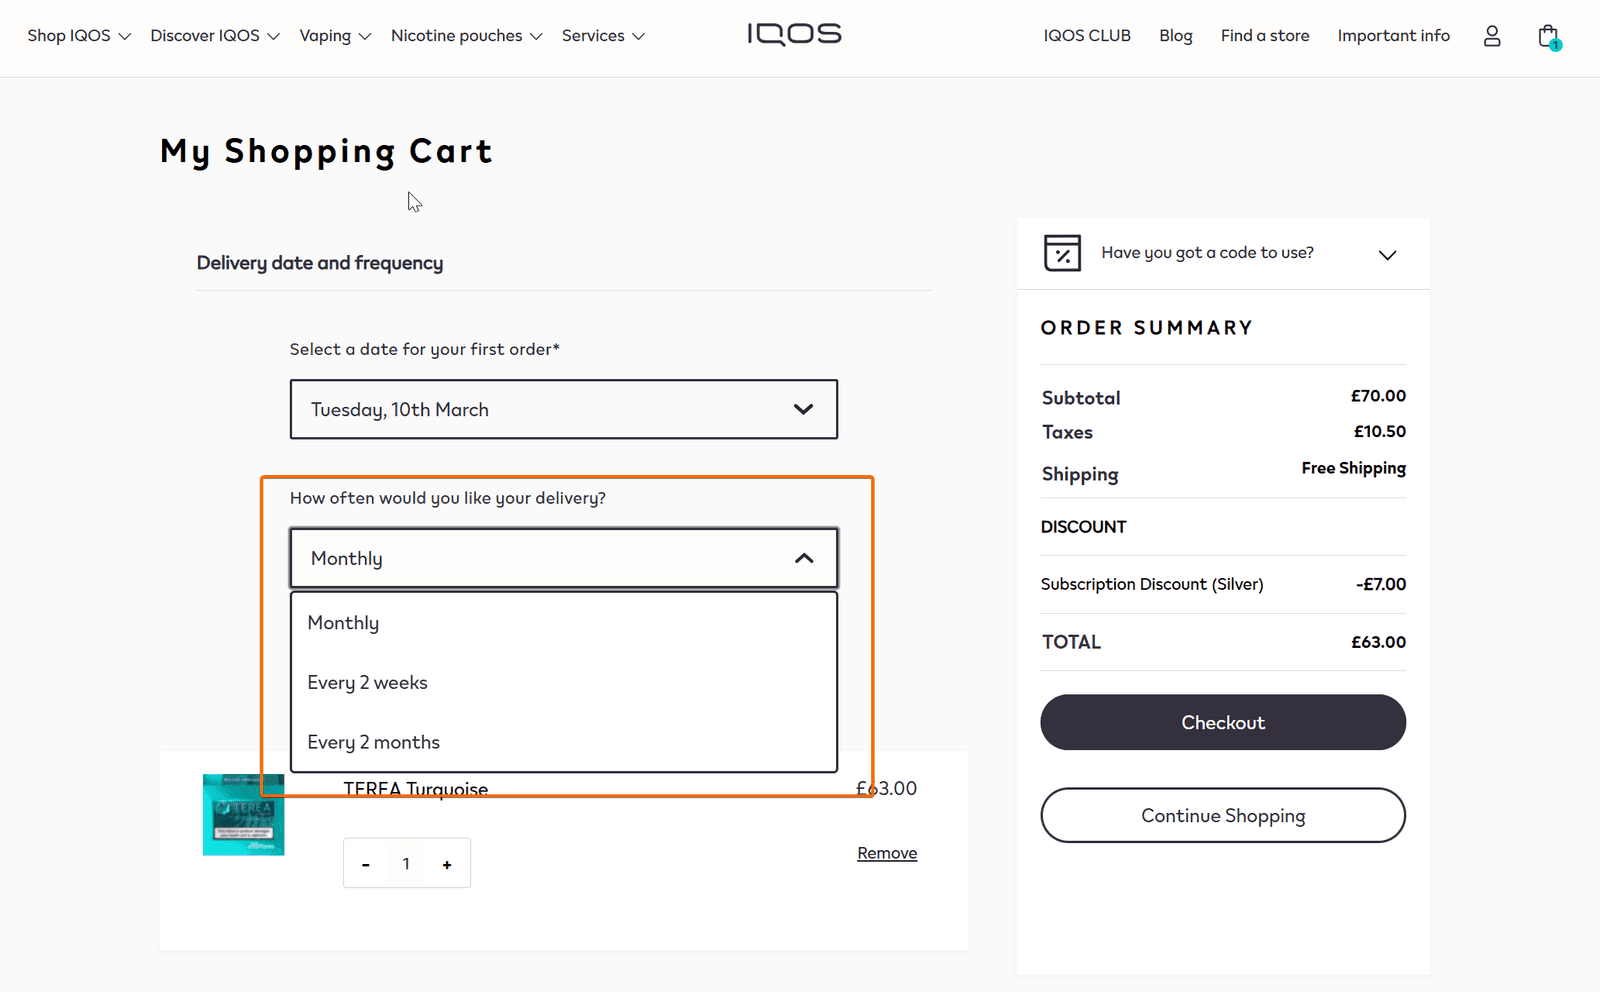1600x992 pixels.
Task: Open the Blog link
Action: (1176, 36)
